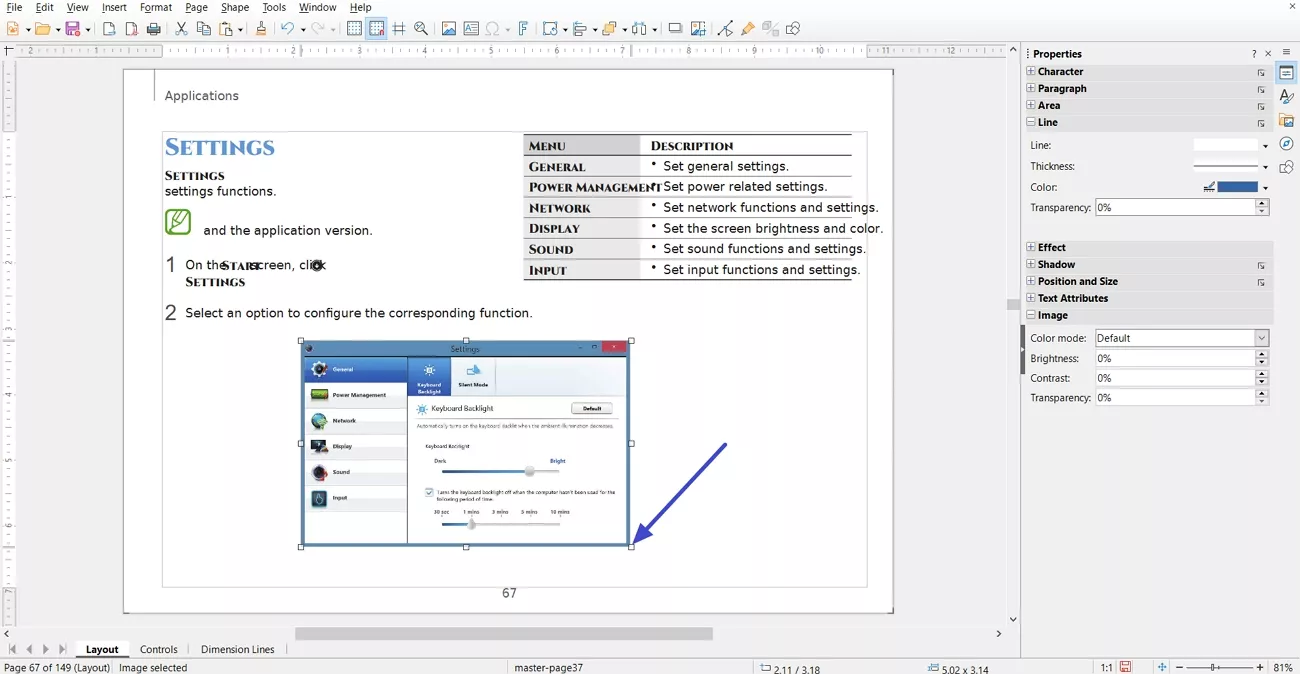Click the Zoom & Pan magnifier icon

pyautogui.click(x=421, y=29)
